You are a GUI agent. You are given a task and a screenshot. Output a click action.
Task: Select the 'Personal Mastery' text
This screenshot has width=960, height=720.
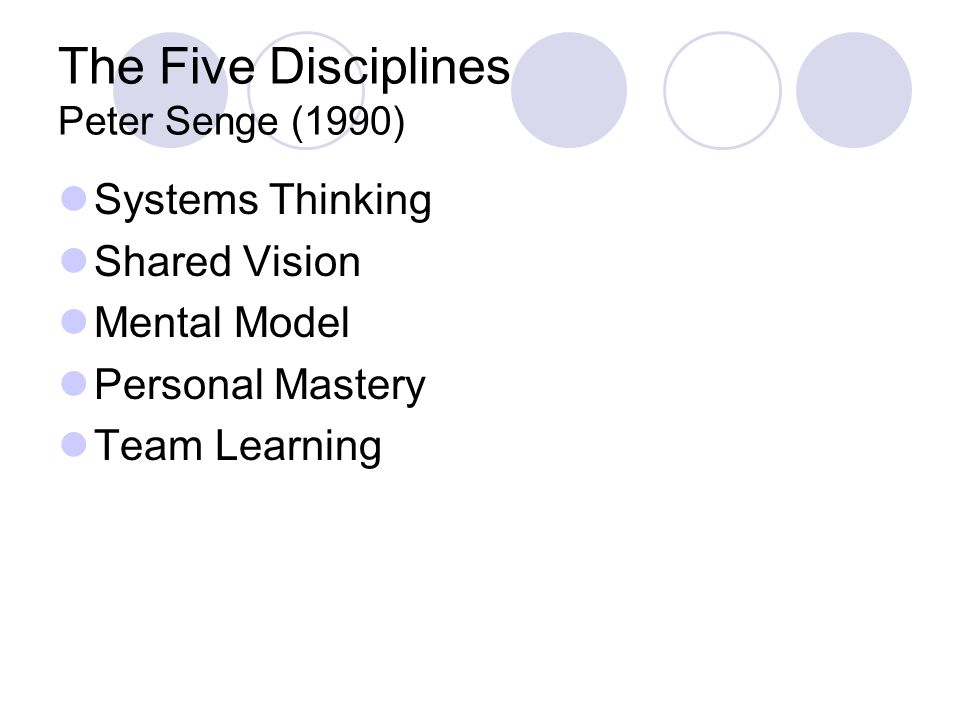pyautogui.click(x=260, y=384)
